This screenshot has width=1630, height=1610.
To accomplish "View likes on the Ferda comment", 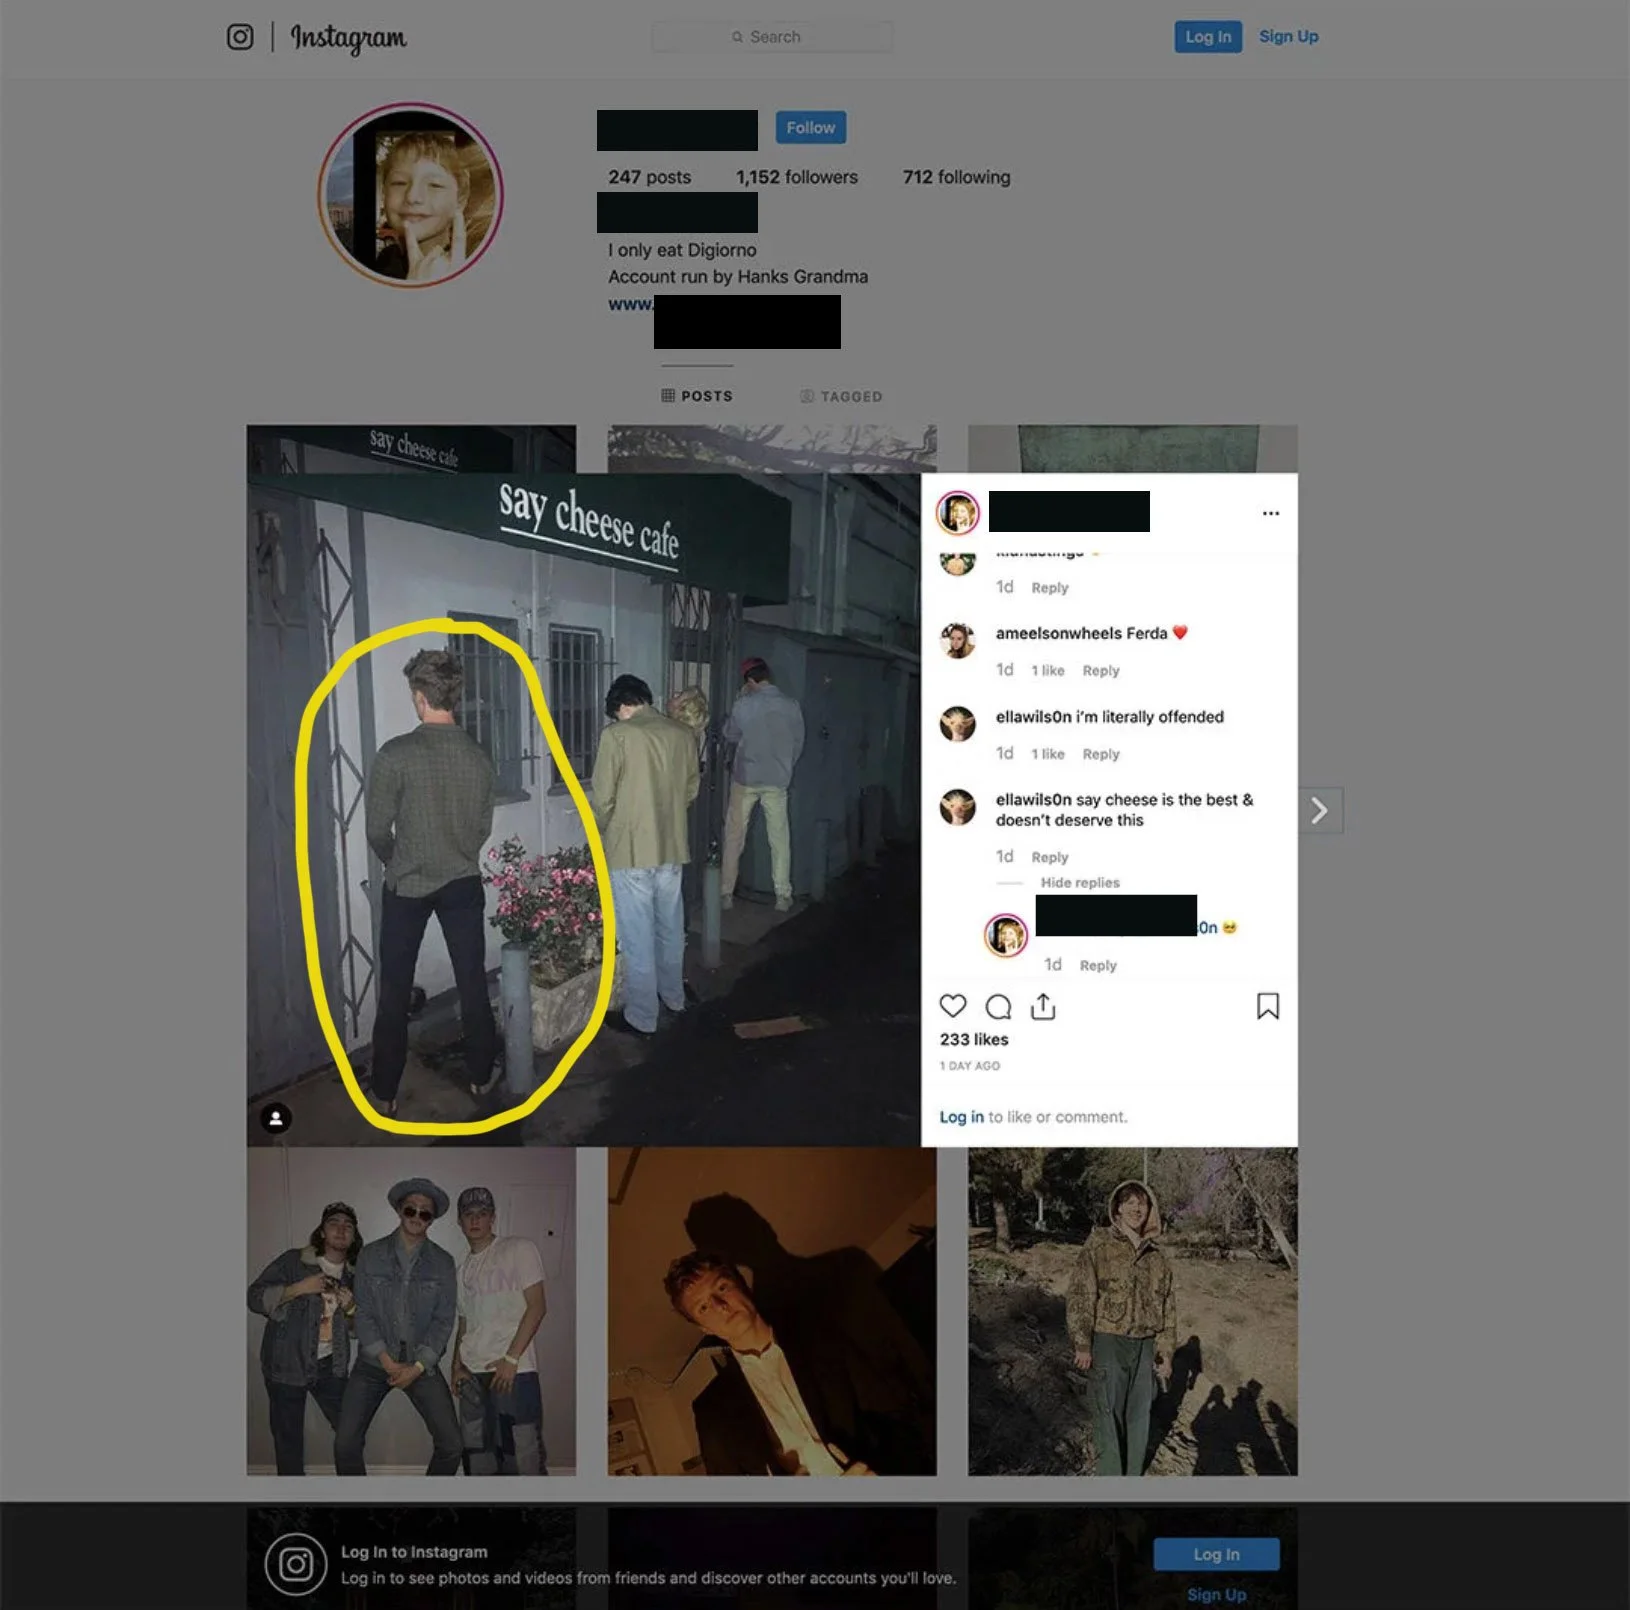I will pyautogui.click(x=1048, y=671).
